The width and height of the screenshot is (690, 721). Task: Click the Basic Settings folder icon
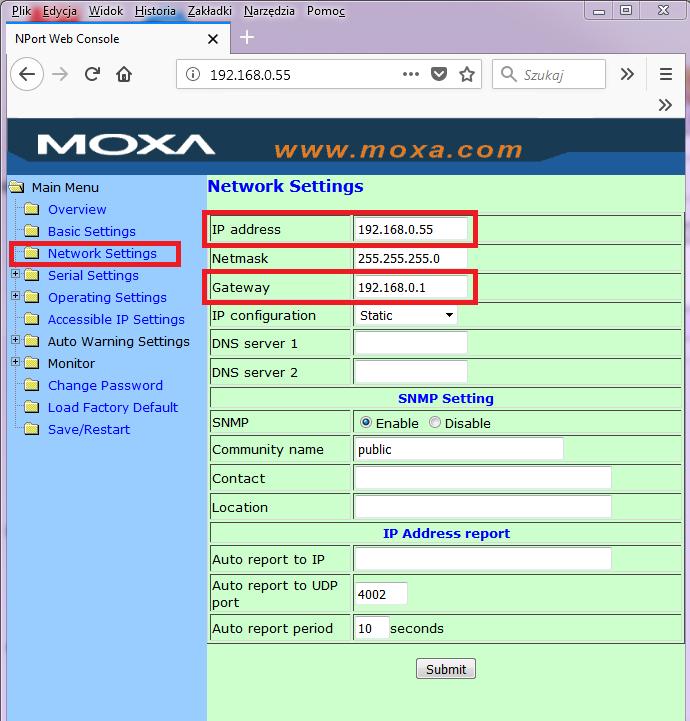31,231
